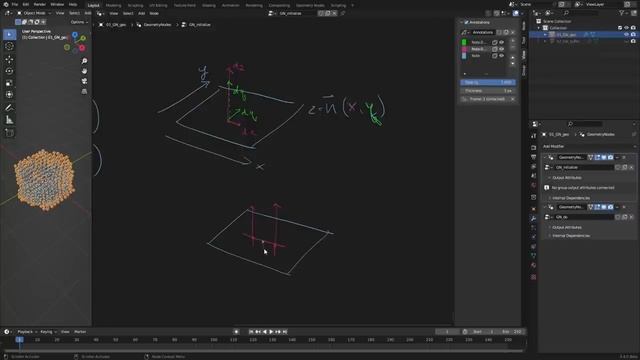Switch to the Layout workspace tab
Viewport: 640px width, 360px height.
click(93, 5)
